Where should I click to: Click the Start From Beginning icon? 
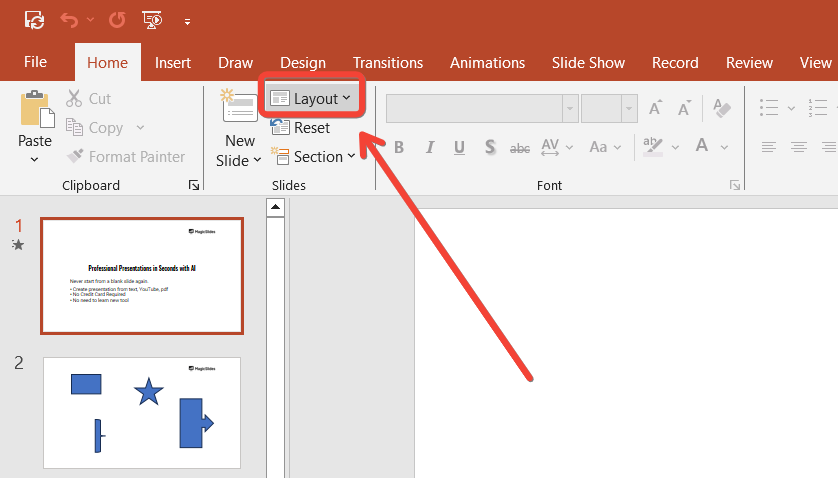point(152,19)
